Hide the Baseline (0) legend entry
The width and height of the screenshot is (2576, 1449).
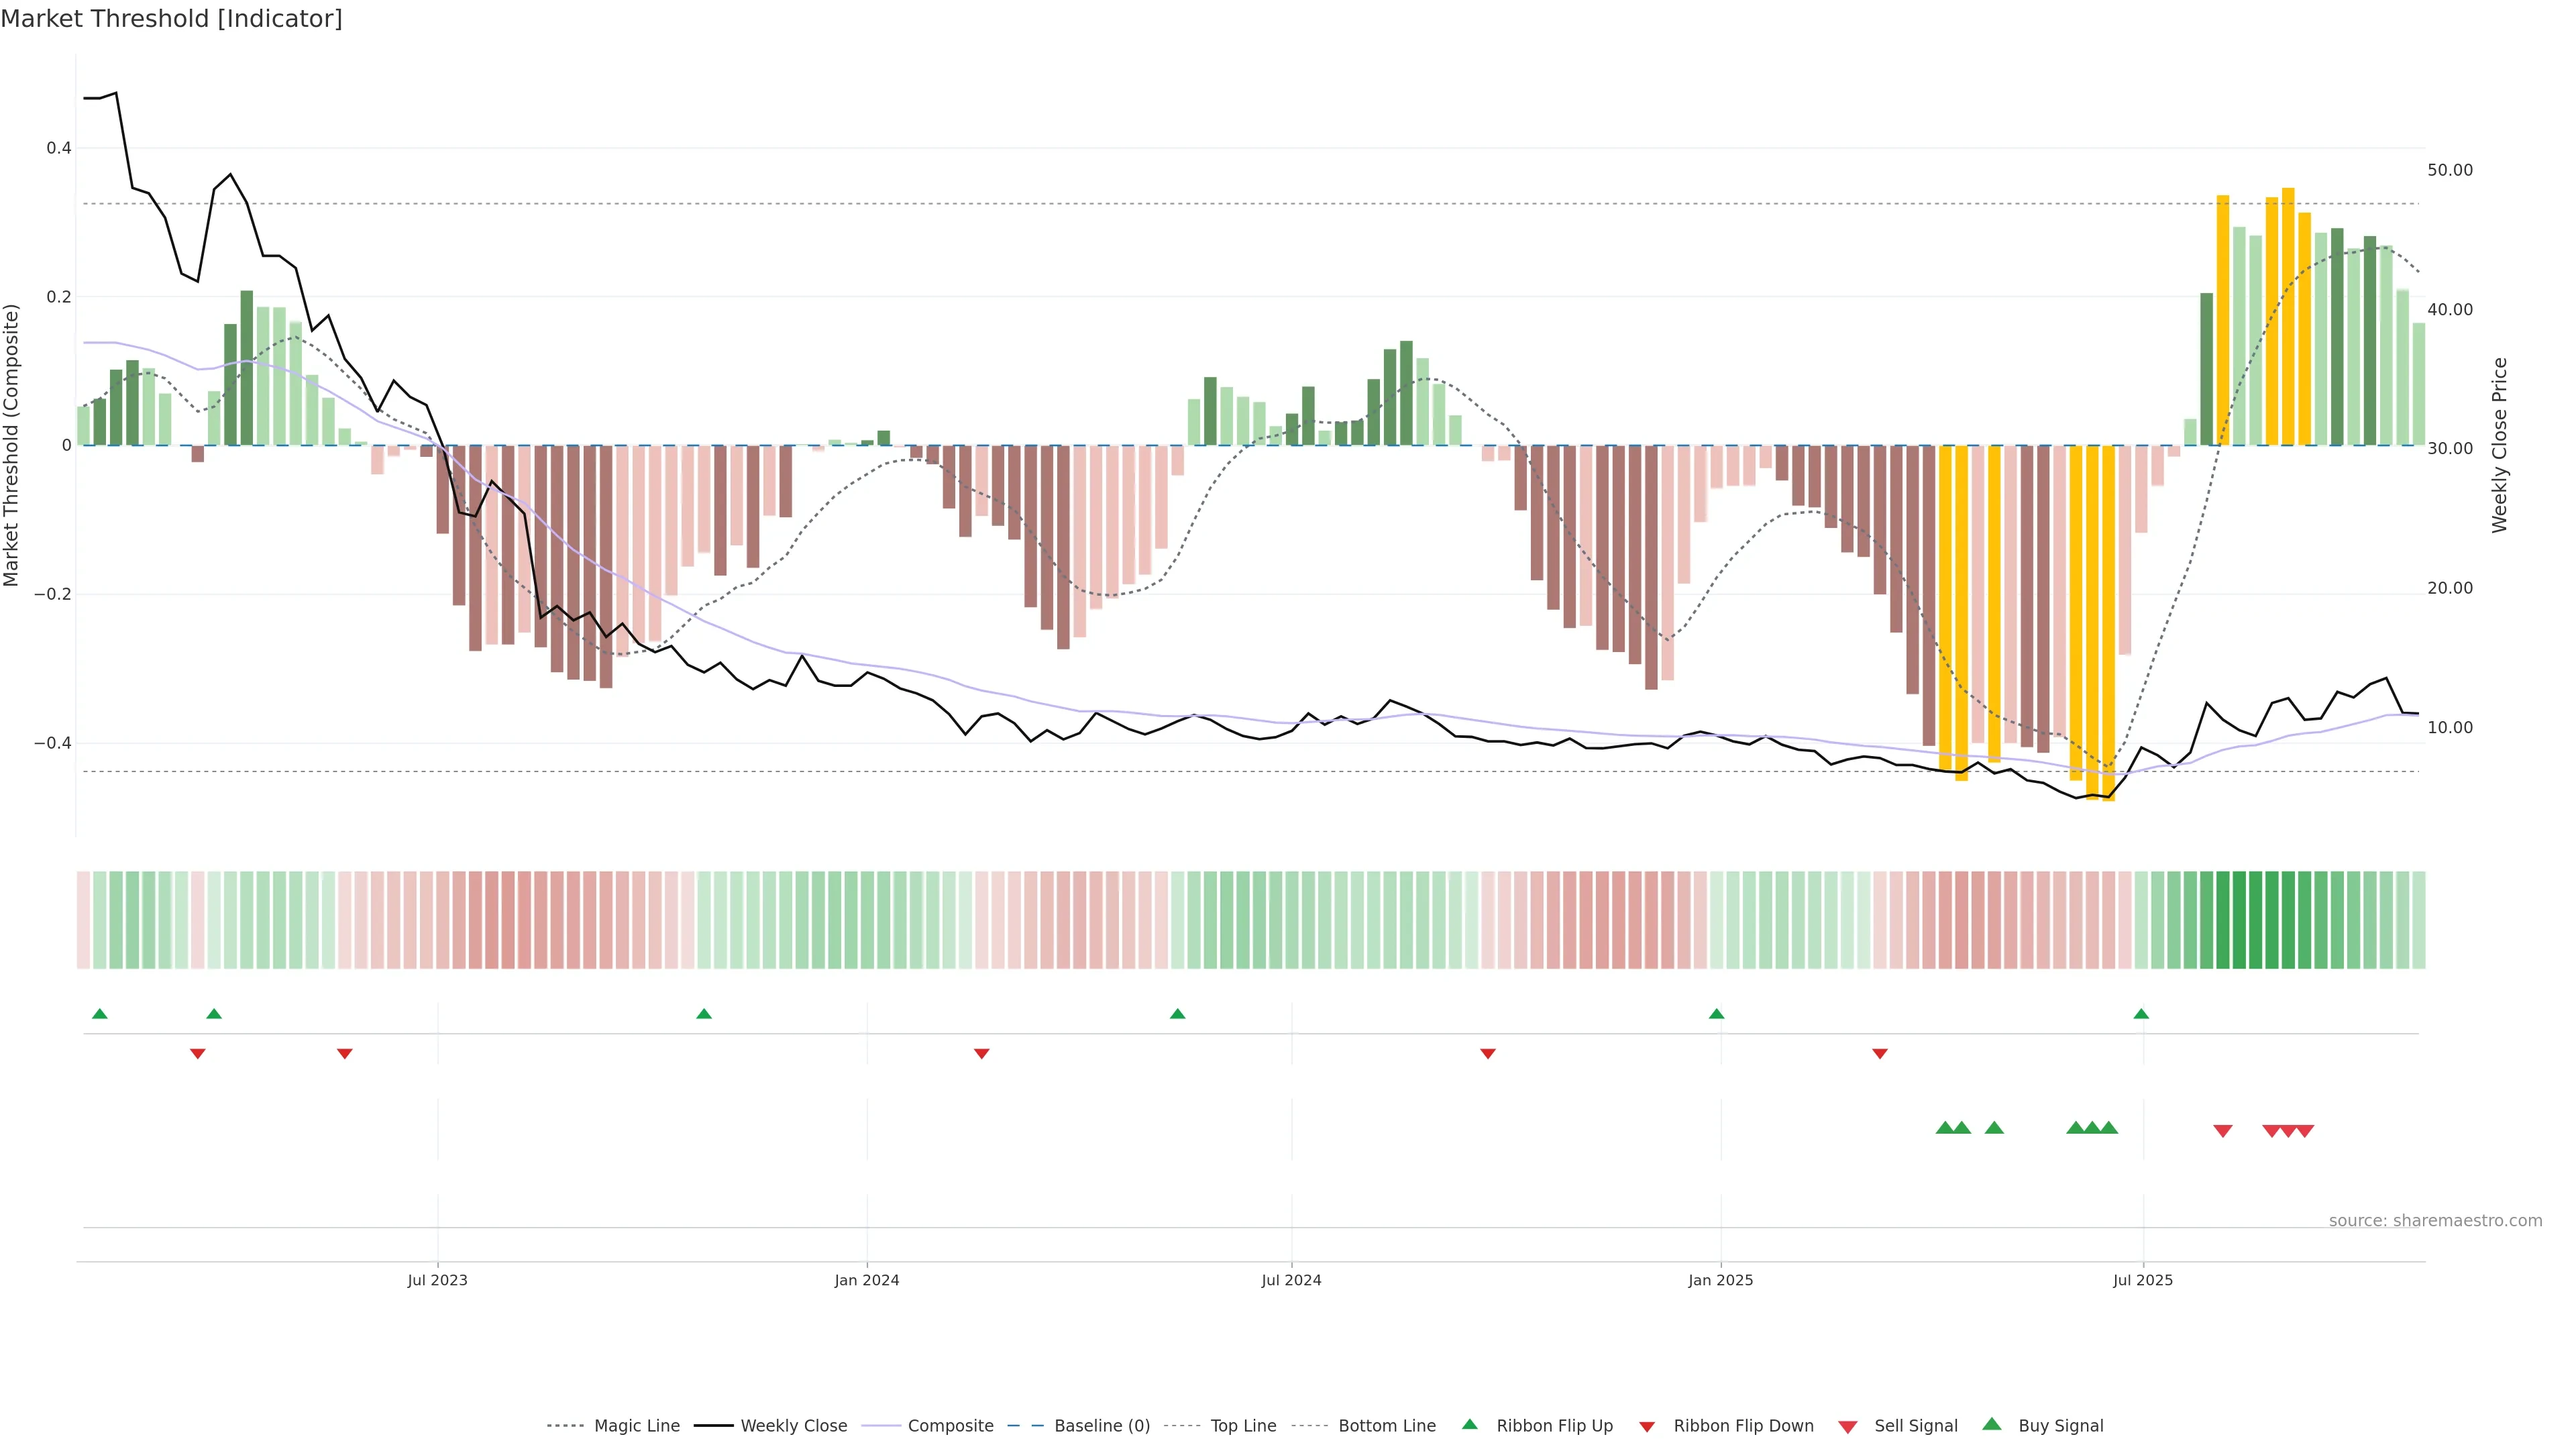point(1102,1425)
